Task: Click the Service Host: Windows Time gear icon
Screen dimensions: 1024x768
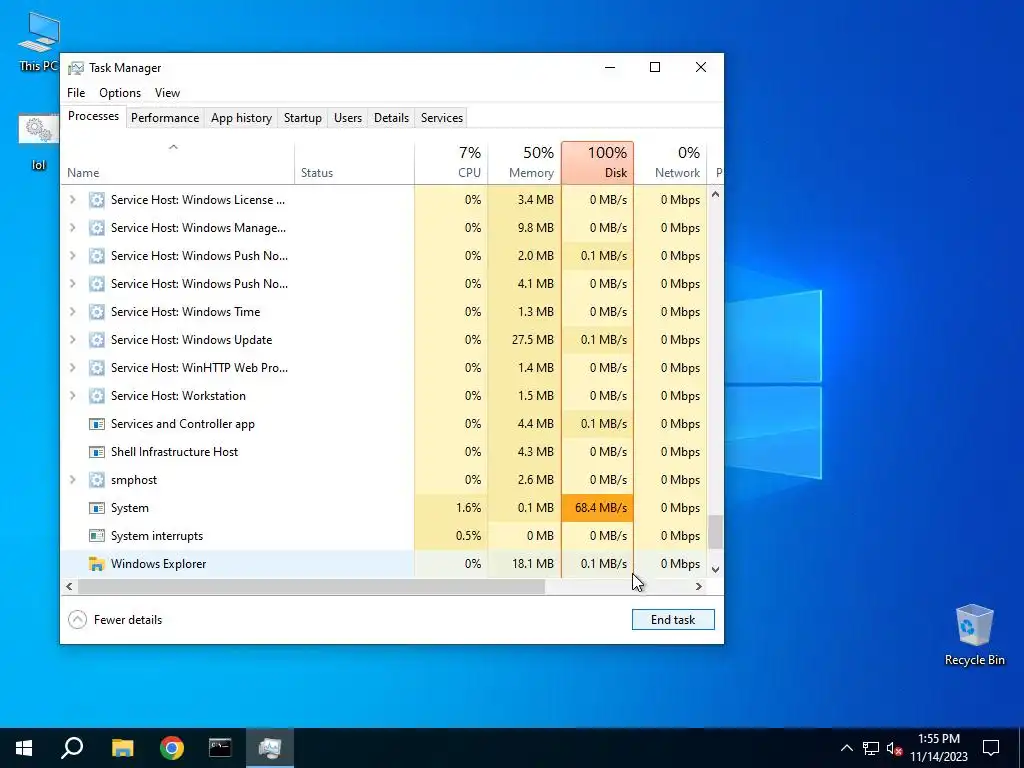Action: point(97,312)
